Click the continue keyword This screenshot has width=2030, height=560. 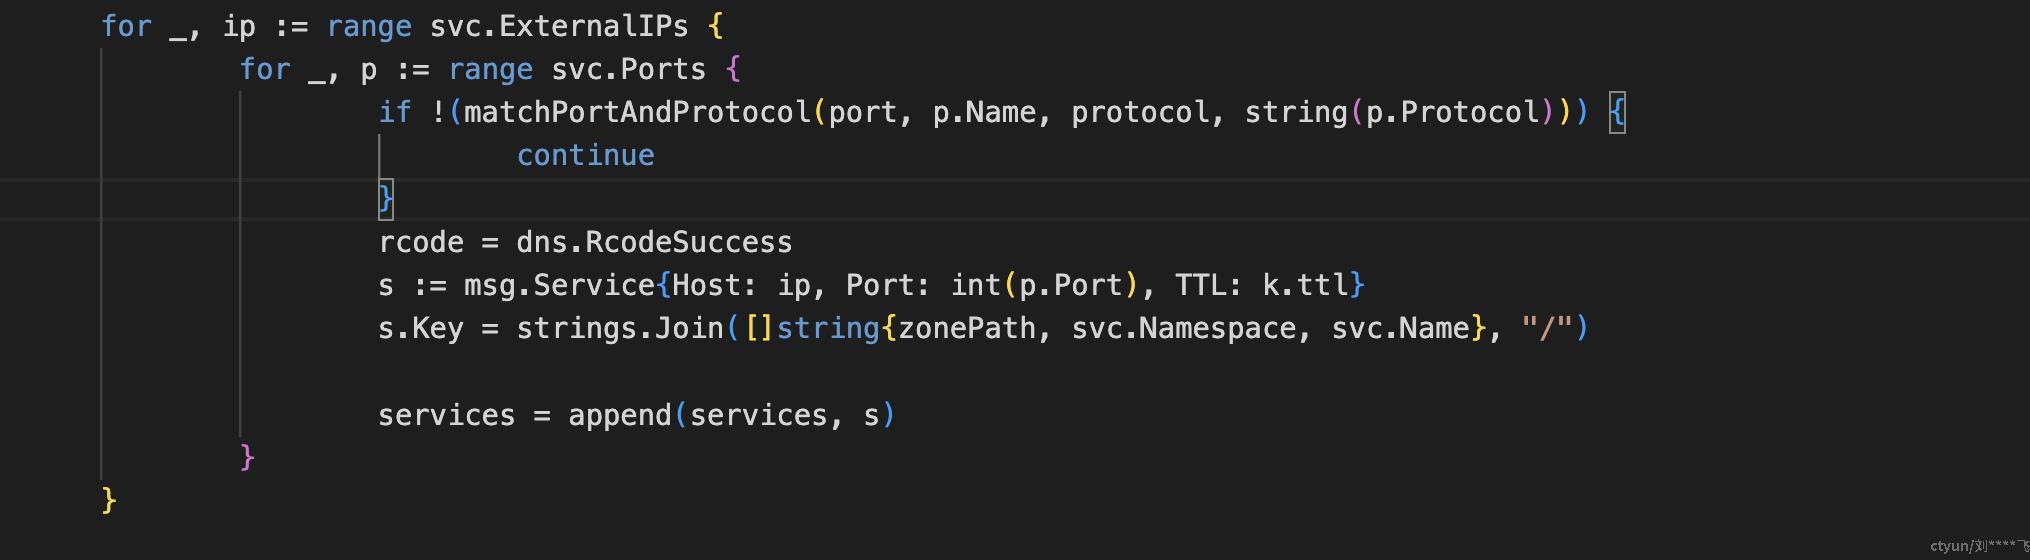[585, 156]
